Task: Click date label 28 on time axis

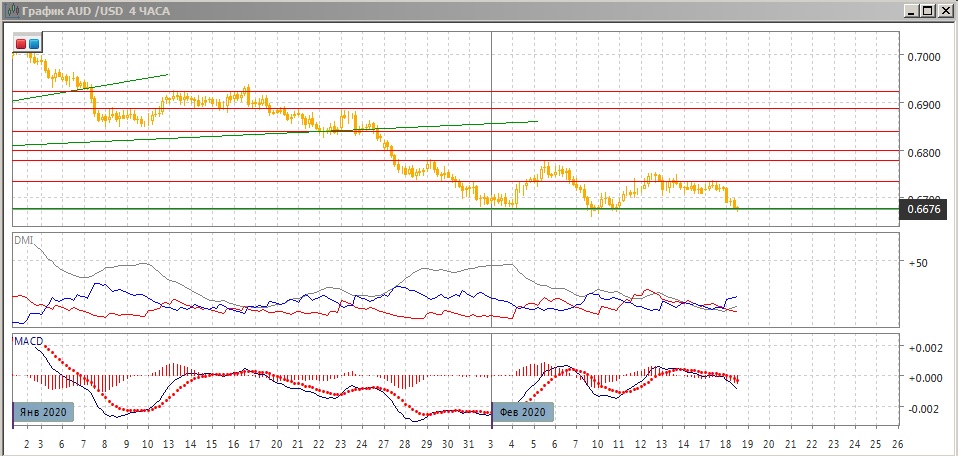Action: (405, 444)
